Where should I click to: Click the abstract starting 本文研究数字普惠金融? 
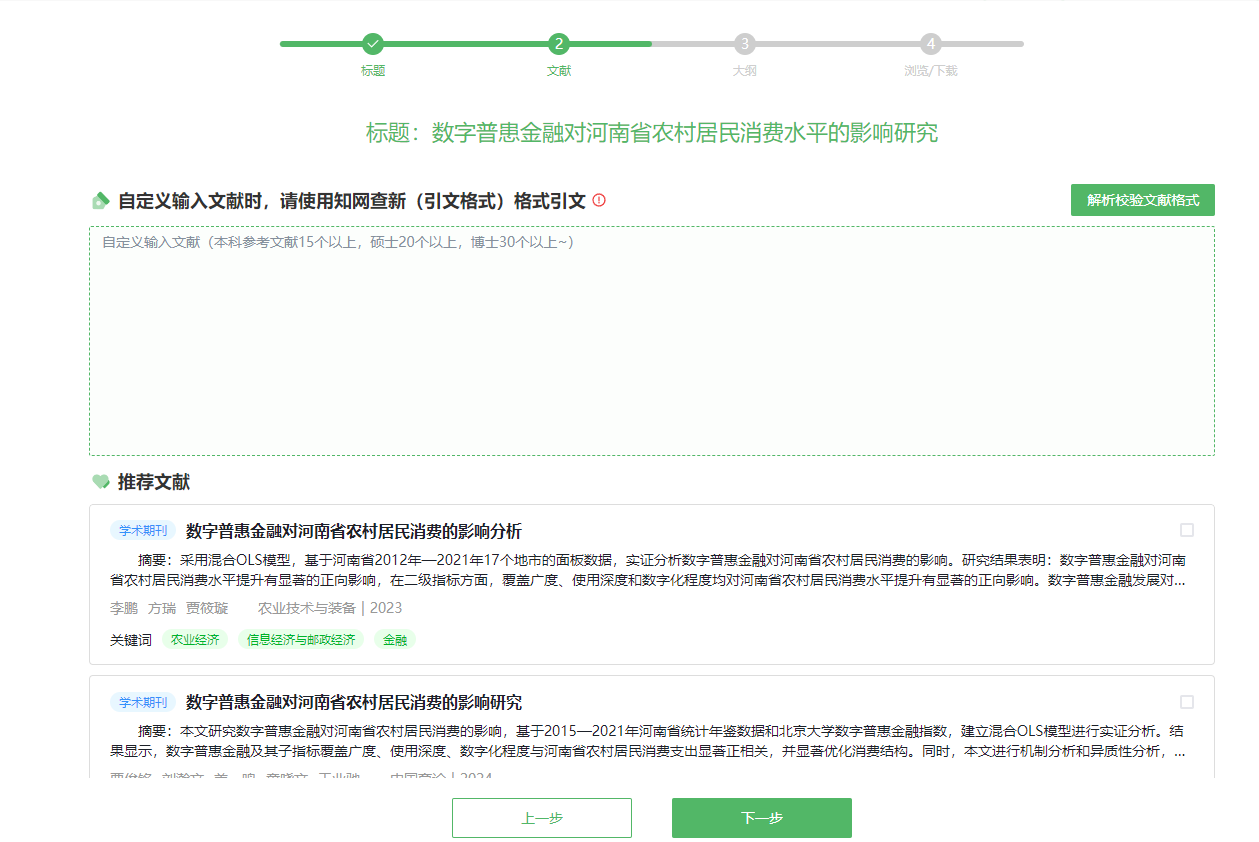pos(648,742)
